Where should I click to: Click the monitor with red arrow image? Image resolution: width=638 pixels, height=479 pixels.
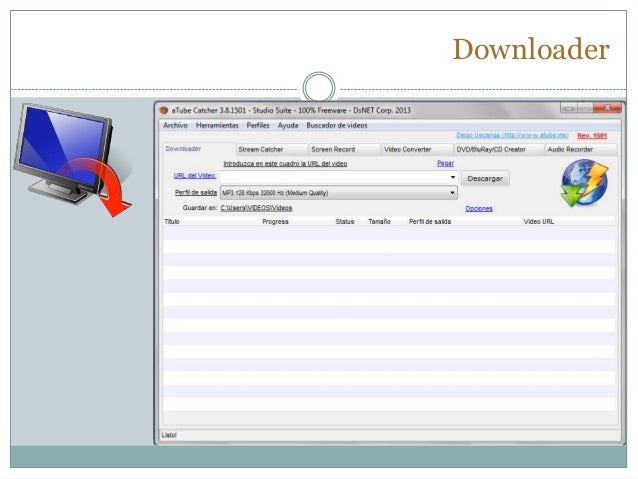click(x=72, y=160)
